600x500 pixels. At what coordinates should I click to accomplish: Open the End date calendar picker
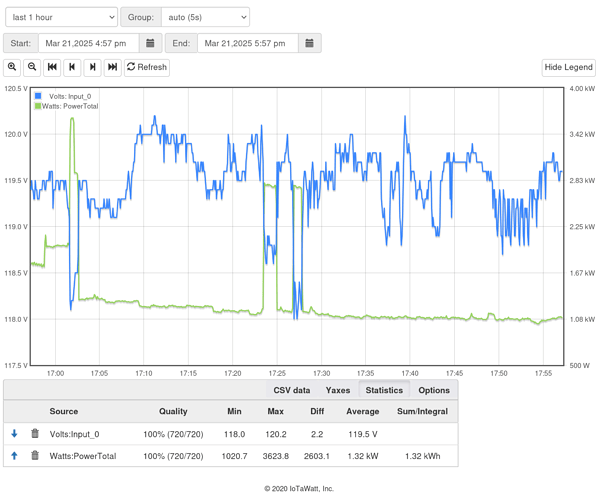310,43
